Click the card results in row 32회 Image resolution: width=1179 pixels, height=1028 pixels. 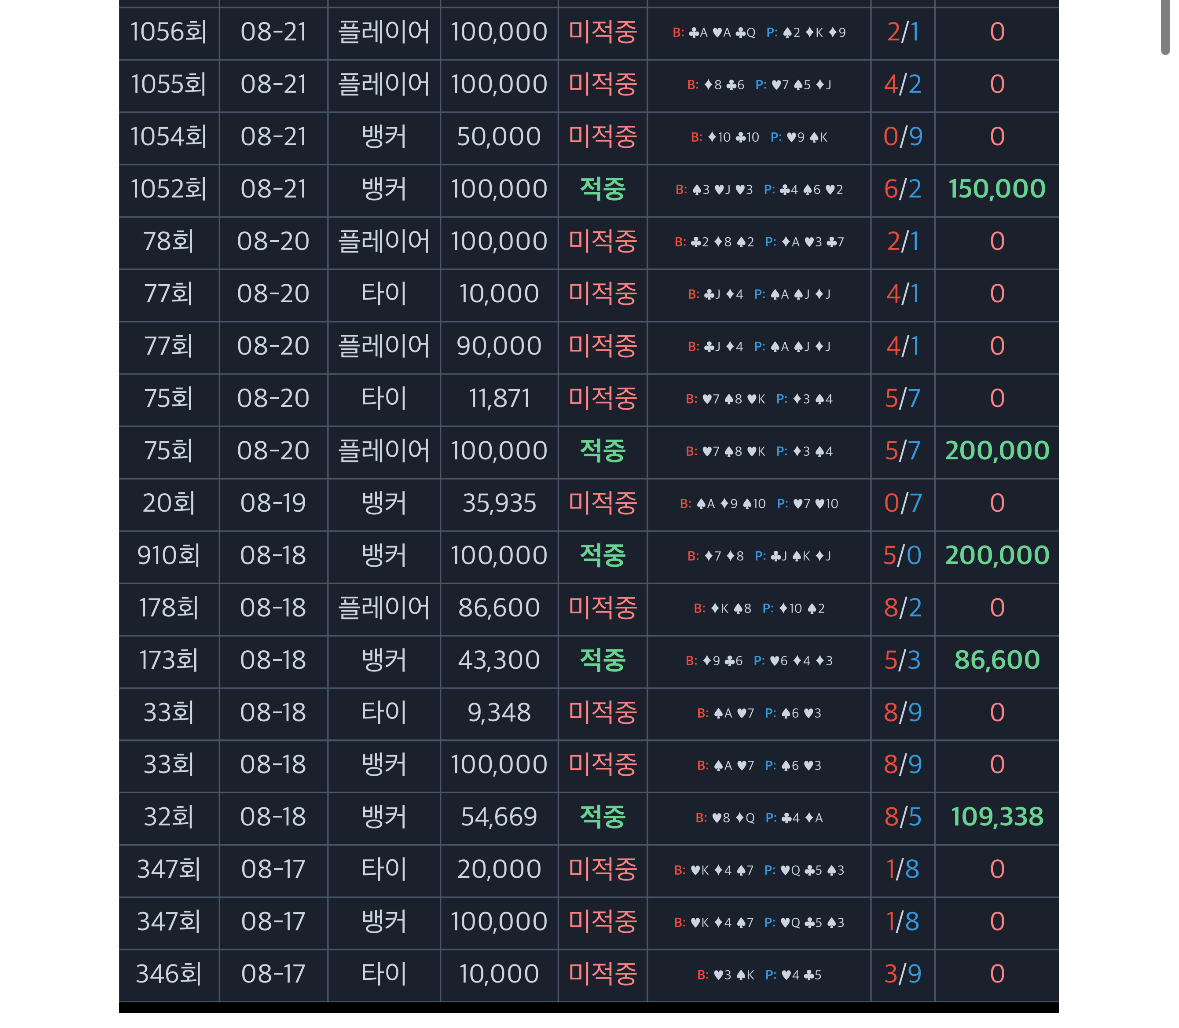[x=759, y=817]
